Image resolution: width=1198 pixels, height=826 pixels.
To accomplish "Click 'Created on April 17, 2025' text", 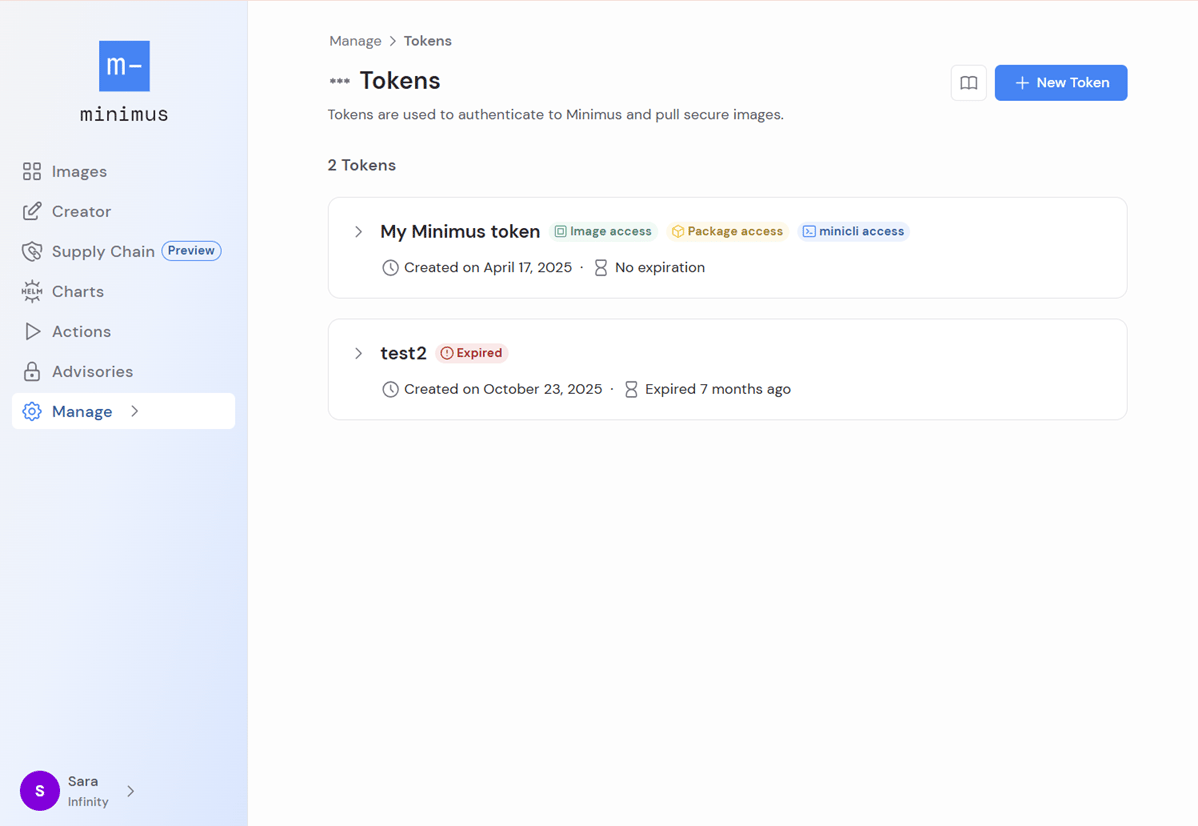I will click(487, 267).
